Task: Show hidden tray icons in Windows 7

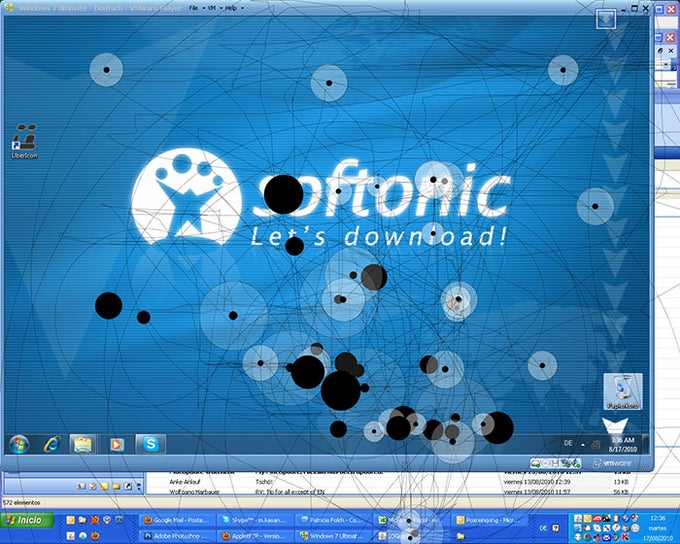Action: tap(583, 444)
